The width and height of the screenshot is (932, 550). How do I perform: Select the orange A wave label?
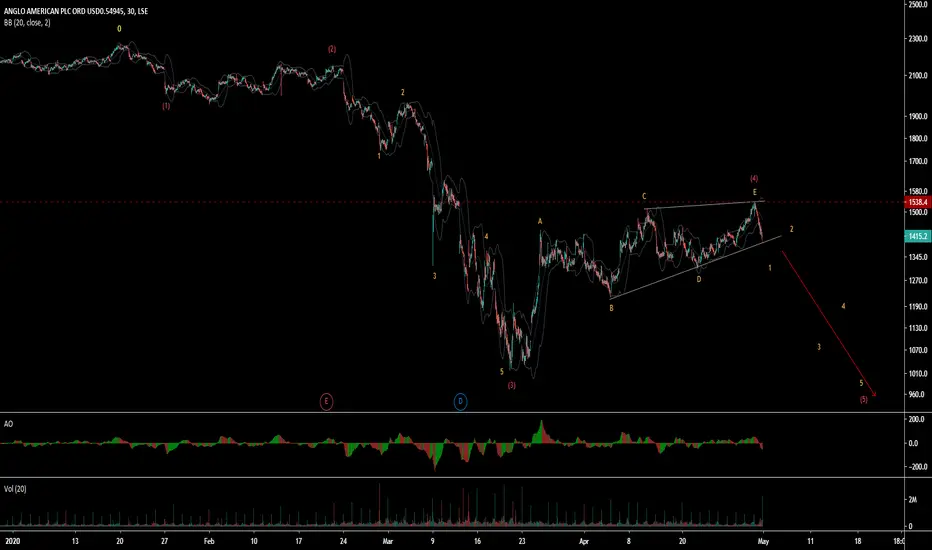(x=540, y=221)
